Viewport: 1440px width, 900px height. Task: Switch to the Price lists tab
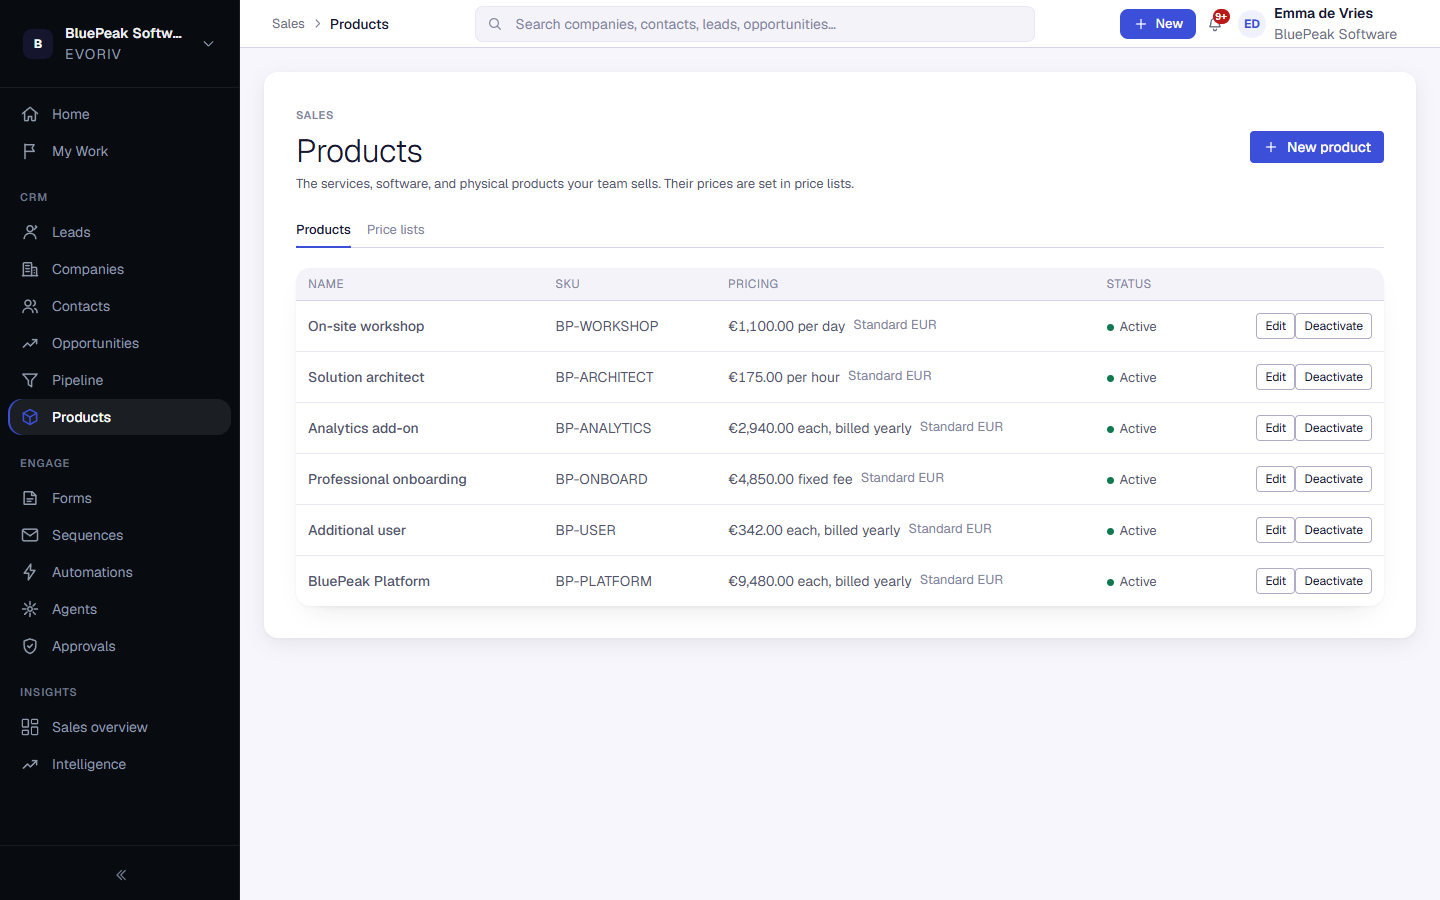click(396, 230)
